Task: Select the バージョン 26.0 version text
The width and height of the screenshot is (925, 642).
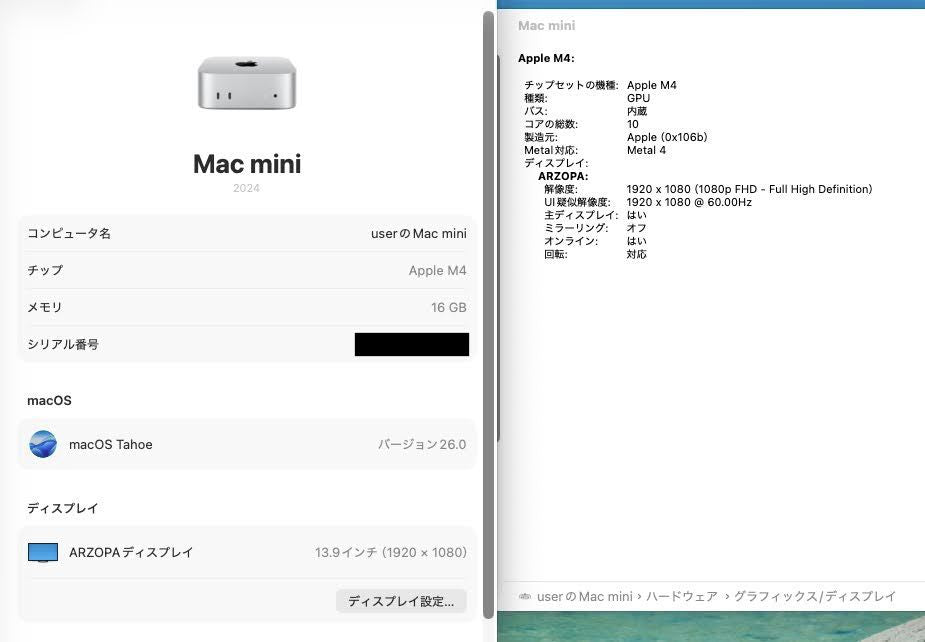Action: (421, 444)
